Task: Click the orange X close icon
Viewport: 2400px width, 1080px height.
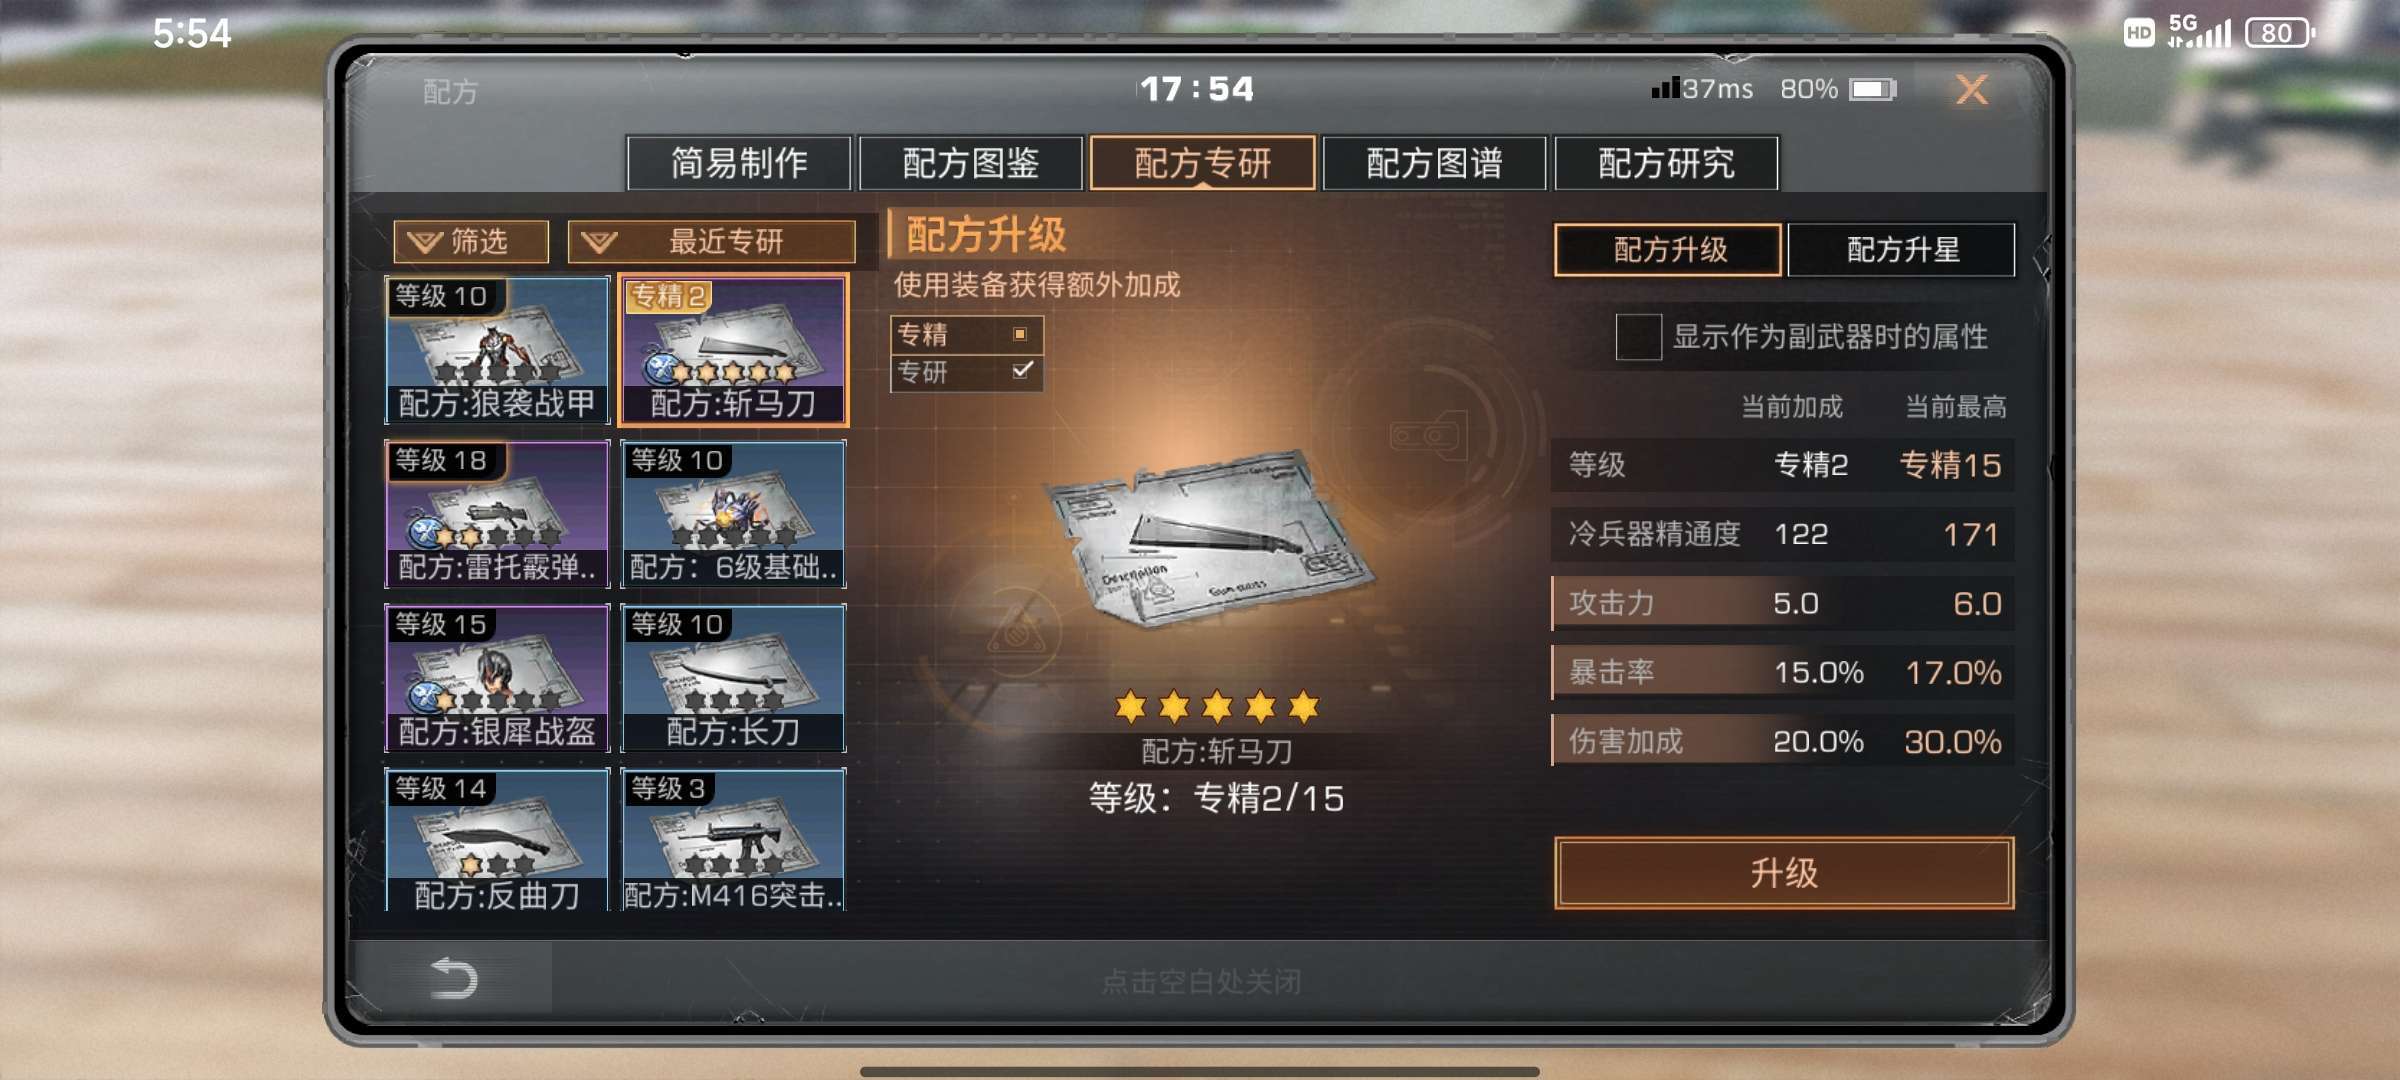Action: tap(1971, 90)
